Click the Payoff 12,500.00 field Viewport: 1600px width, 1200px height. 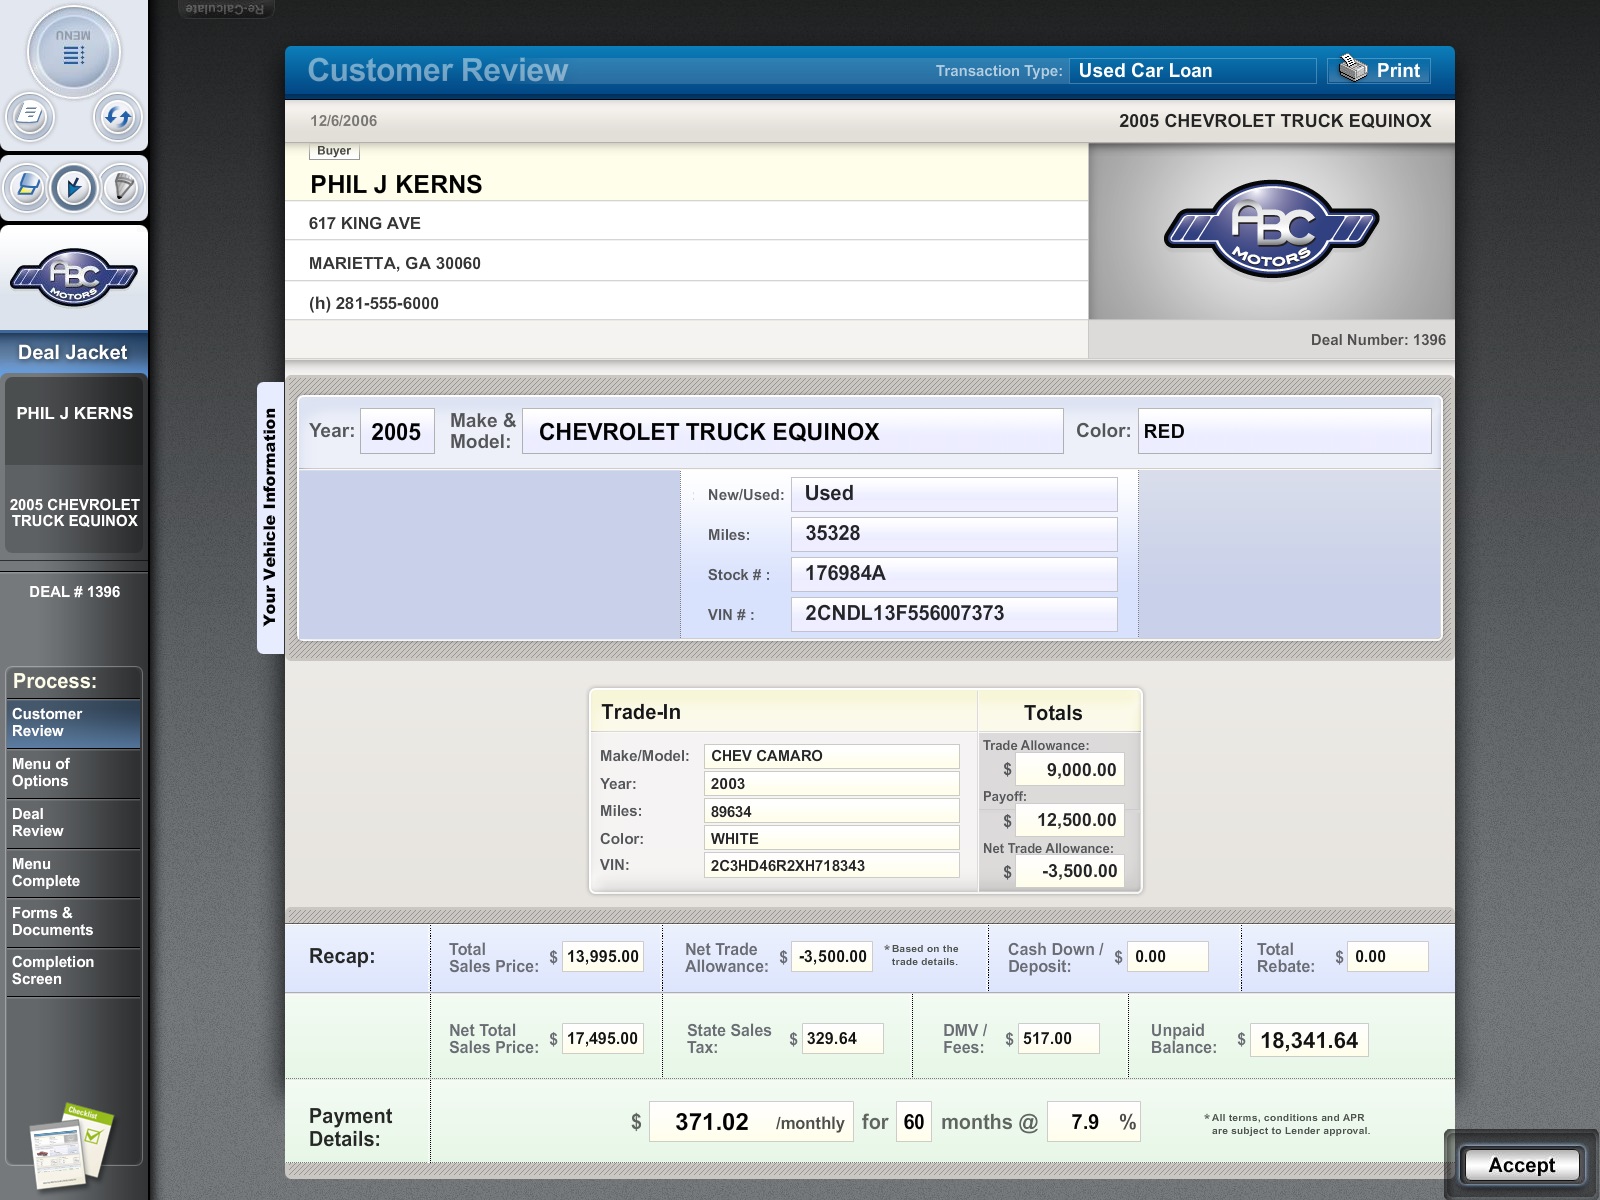point(1069,820)
